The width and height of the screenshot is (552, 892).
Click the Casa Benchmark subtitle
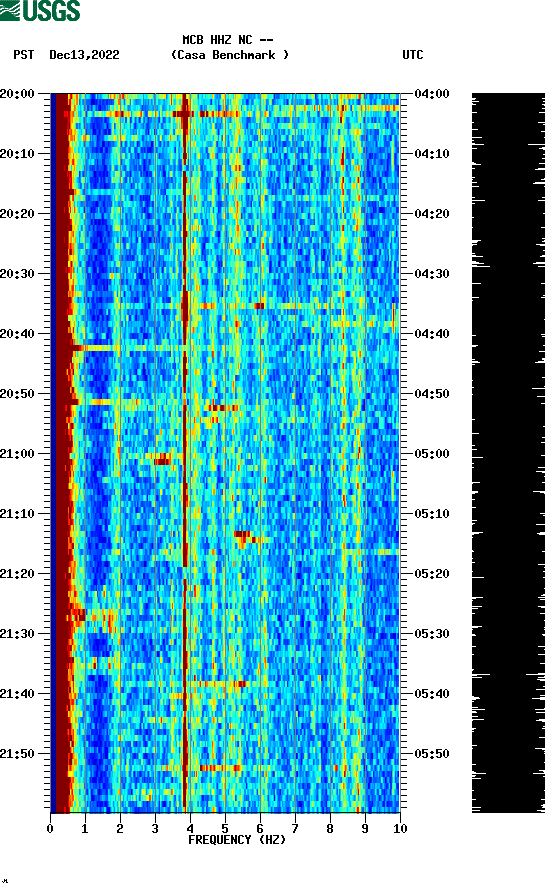click(x=230, y=55)
